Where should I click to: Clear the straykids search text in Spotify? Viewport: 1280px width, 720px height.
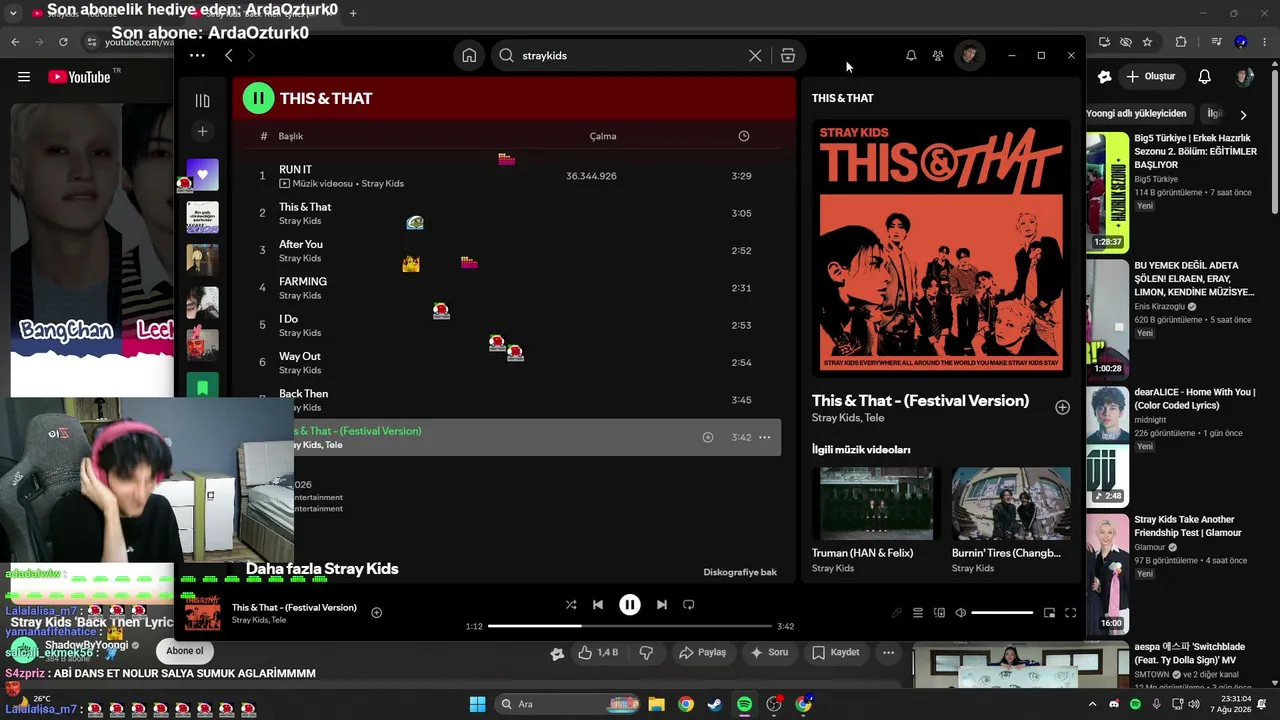pos(755,56)
